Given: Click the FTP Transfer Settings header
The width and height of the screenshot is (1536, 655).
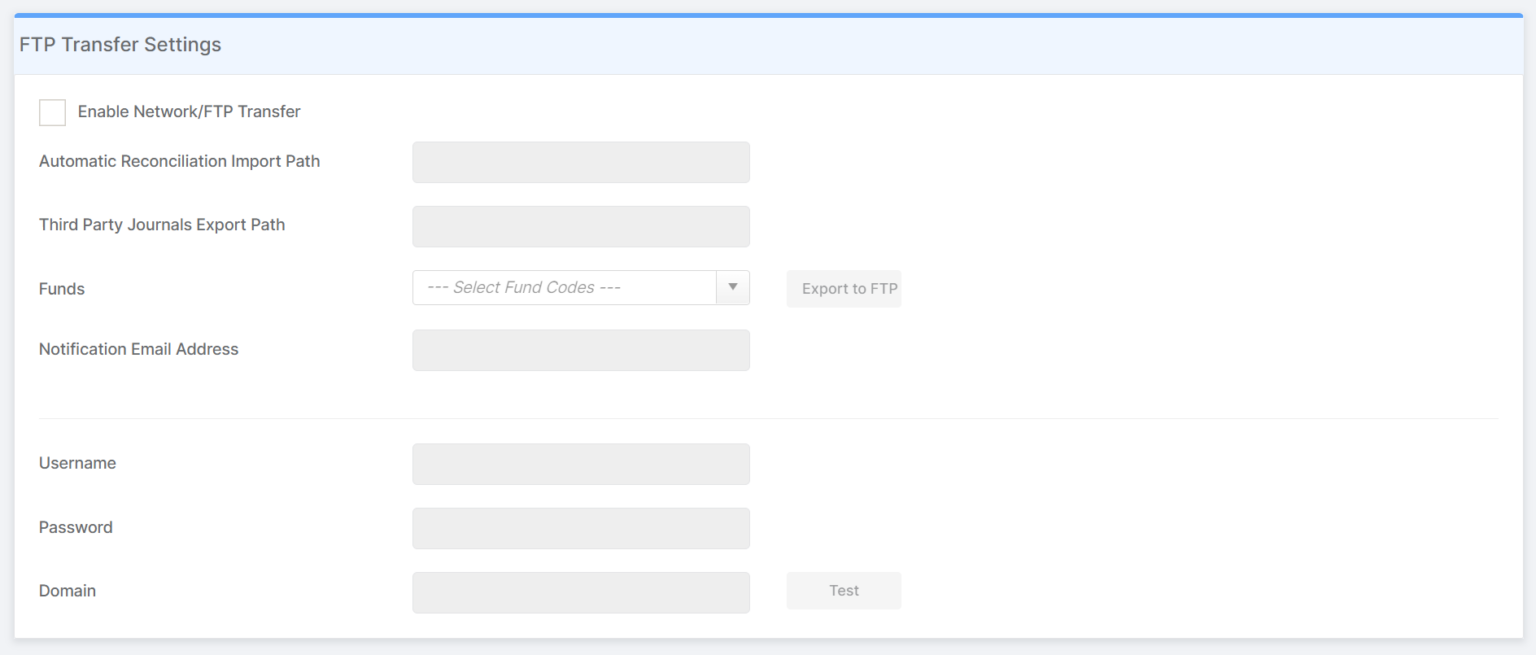Looking at the screenshot, I should click(120, 44).
